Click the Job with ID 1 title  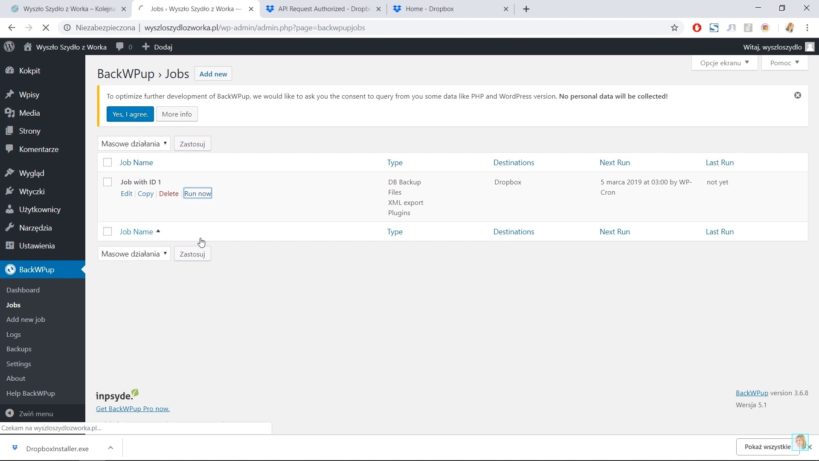[x=141, y=182]
